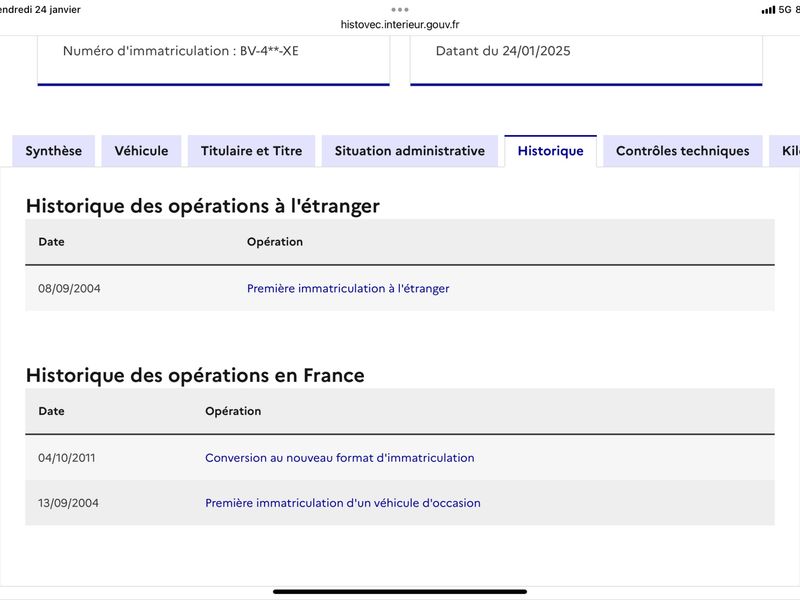Open Conversion au nouveau format d'immatriculation link
This screenshot has width=800, height=600.
(x=340, y=458)
